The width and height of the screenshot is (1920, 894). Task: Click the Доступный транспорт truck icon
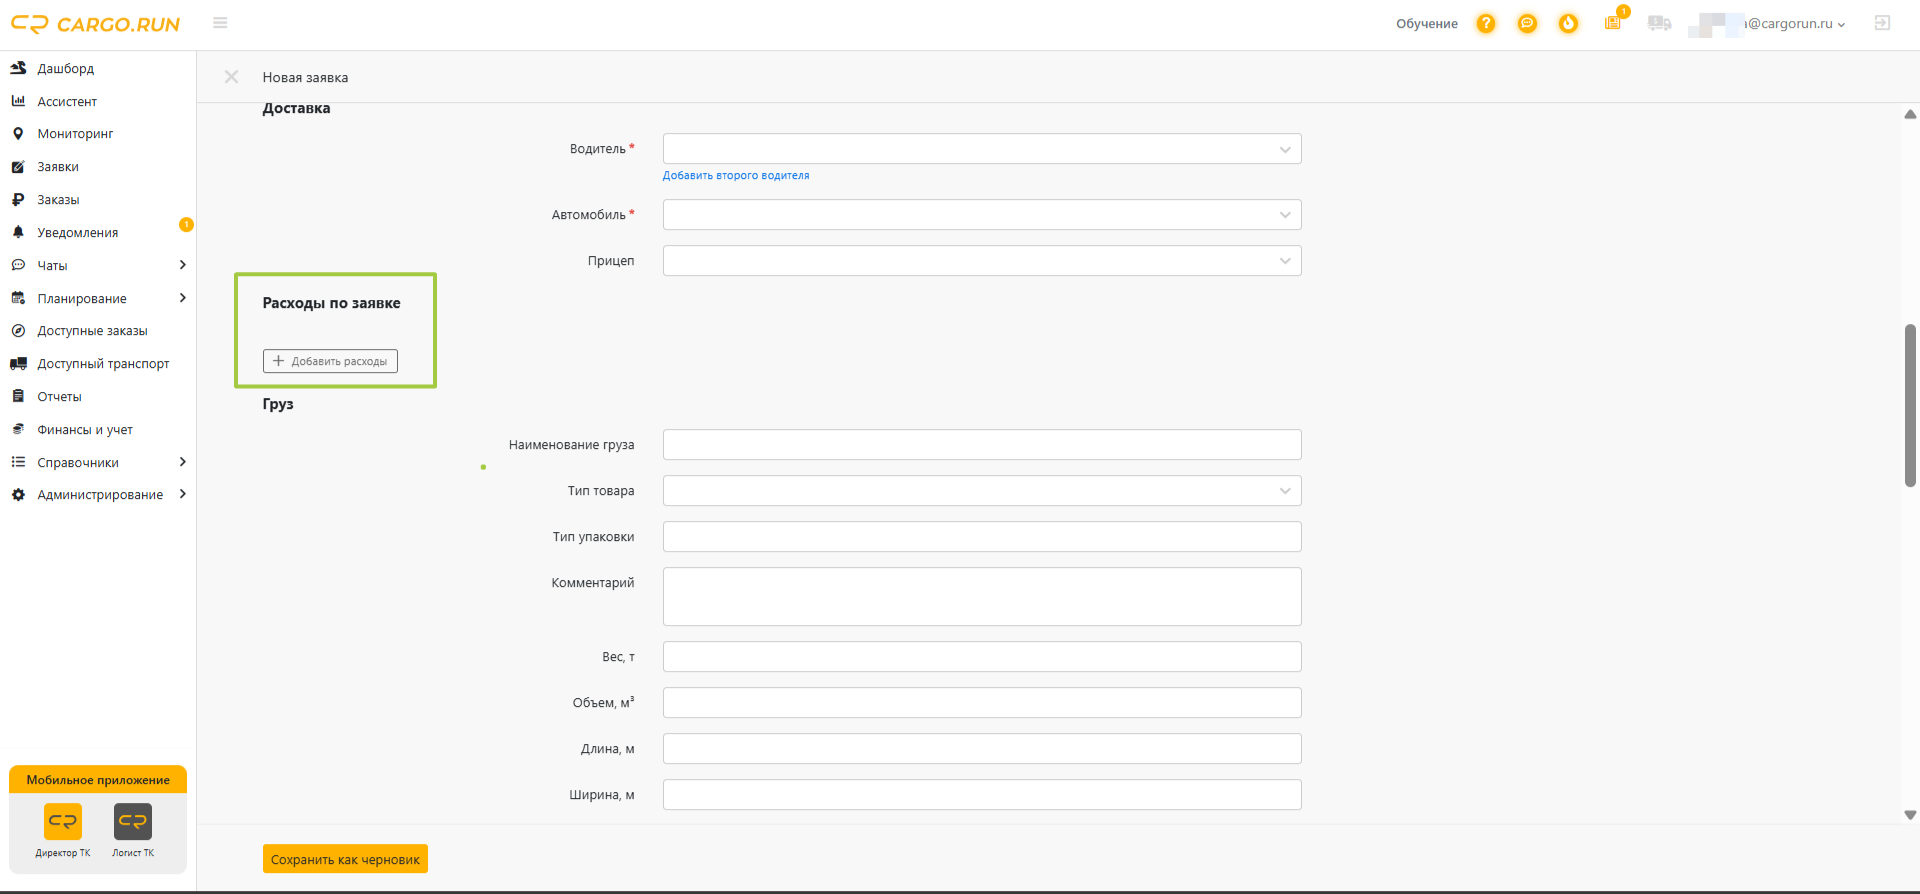18,363
